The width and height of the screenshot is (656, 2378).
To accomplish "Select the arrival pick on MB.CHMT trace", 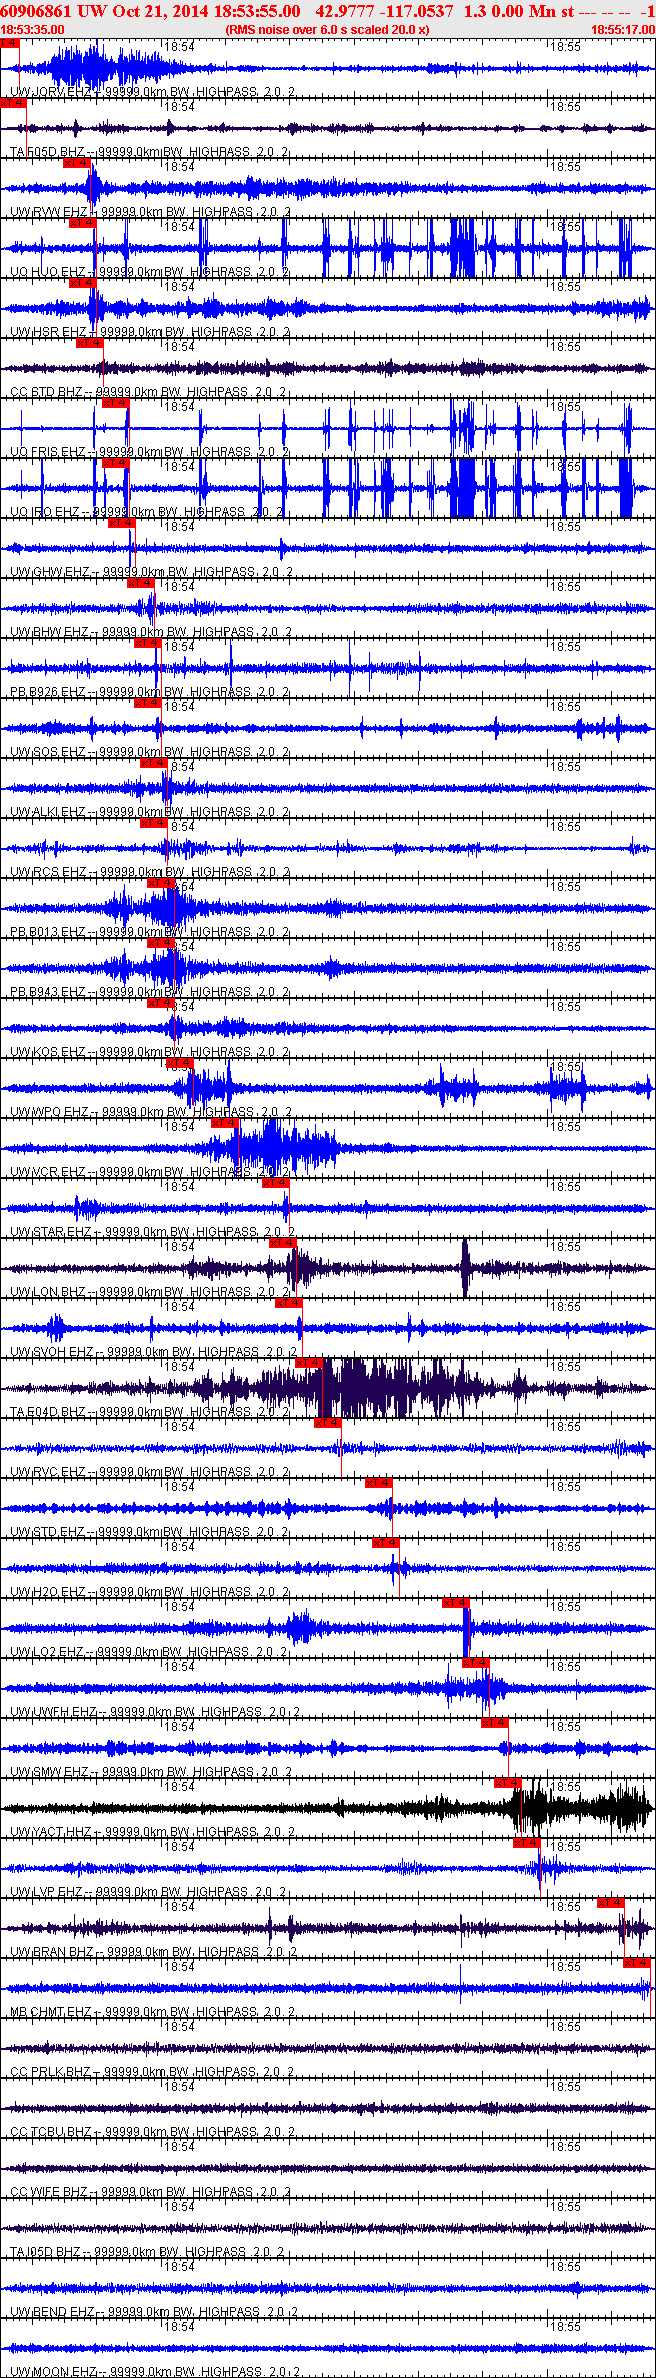I will click(x=638, y=1963).
